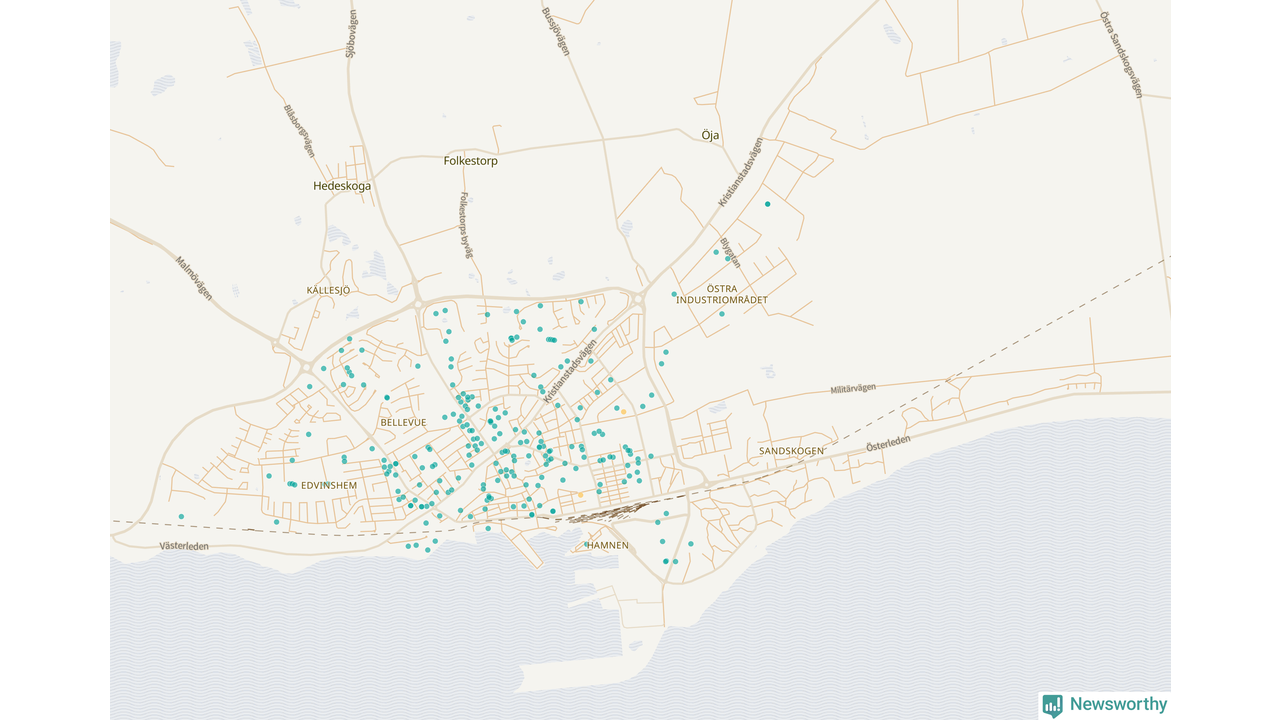Select the Källesjö district label
1280x720 pixels.
(x=328, y=290)
